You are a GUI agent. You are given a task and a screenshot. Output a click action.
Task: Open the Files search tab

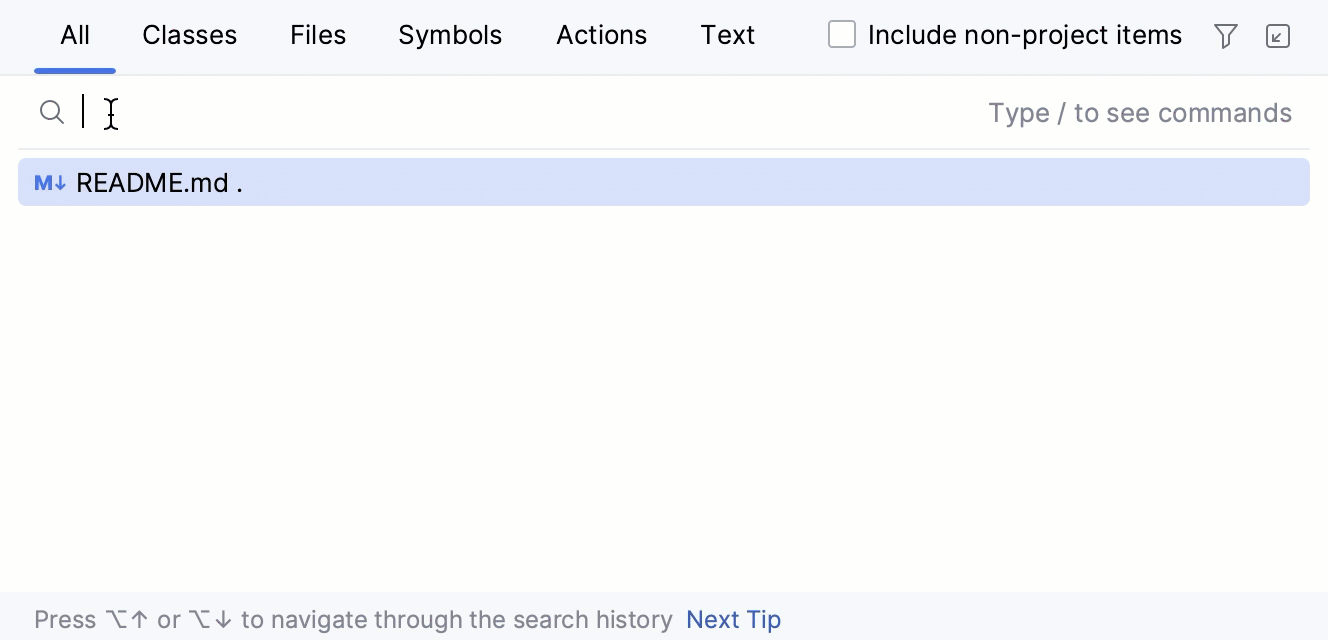click(x=318, y=35)
